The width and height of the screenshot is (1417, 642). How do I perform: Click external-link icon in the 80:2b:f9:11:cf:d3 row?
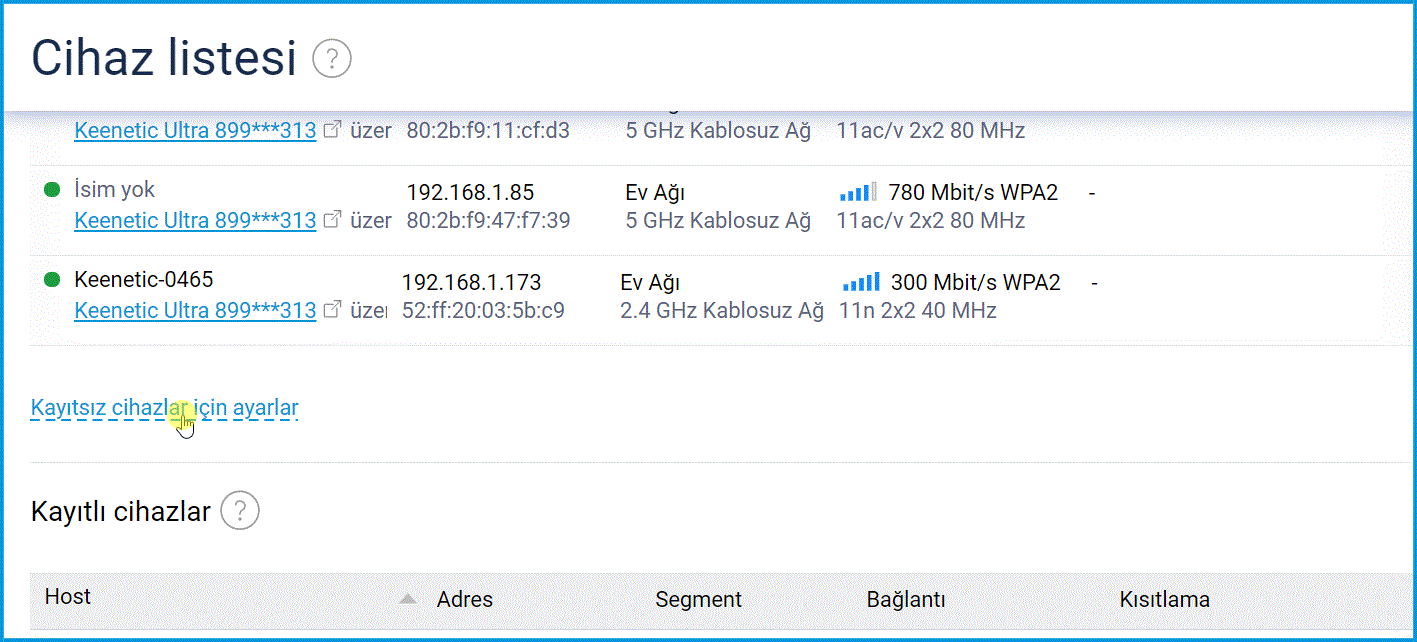click(x=334, y=130)
